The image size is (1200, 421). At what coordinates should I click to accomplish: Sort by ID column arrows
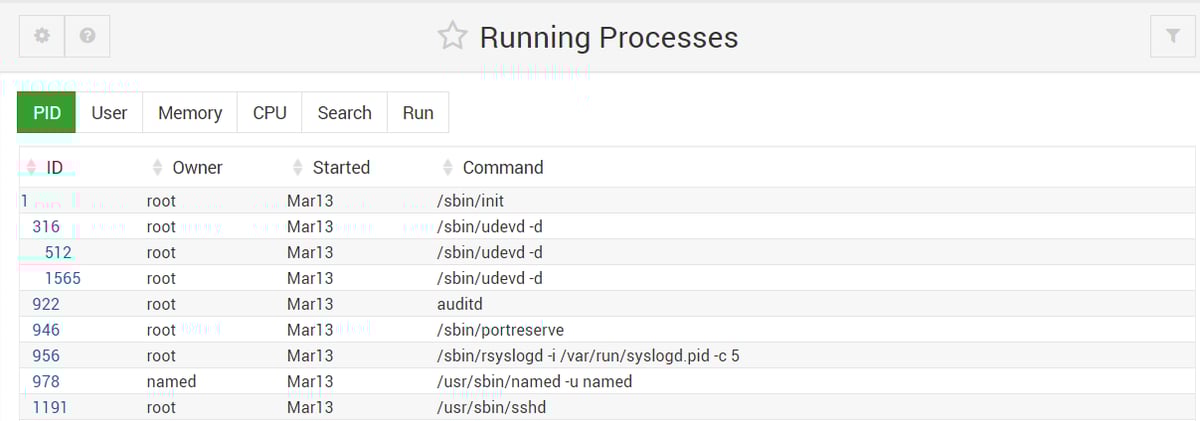31,167
